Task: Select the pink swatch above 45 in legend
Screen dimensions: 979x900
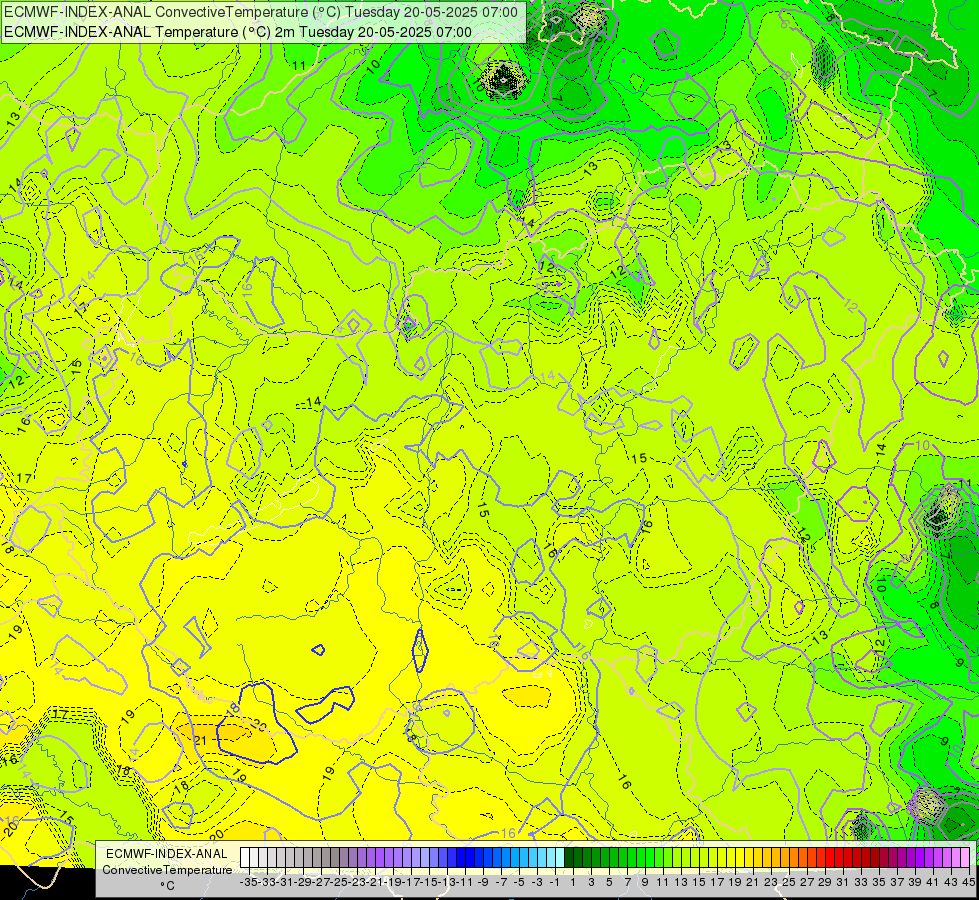Action: (x=965, y=857)
